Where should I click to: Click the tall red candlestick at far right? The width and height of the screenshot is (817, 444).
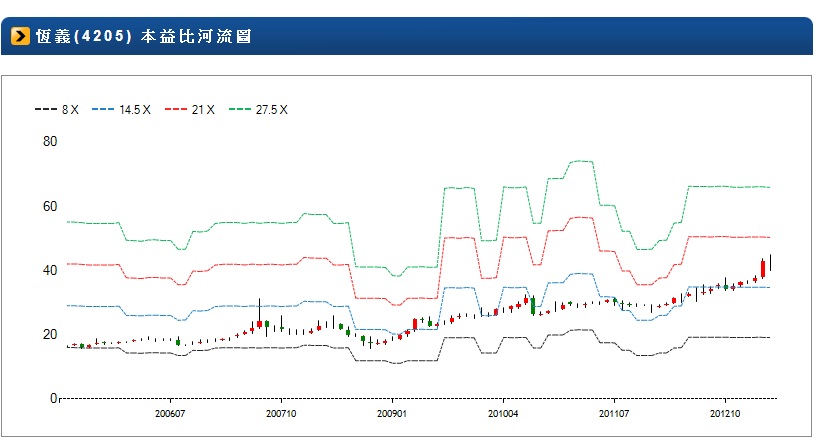763,269
